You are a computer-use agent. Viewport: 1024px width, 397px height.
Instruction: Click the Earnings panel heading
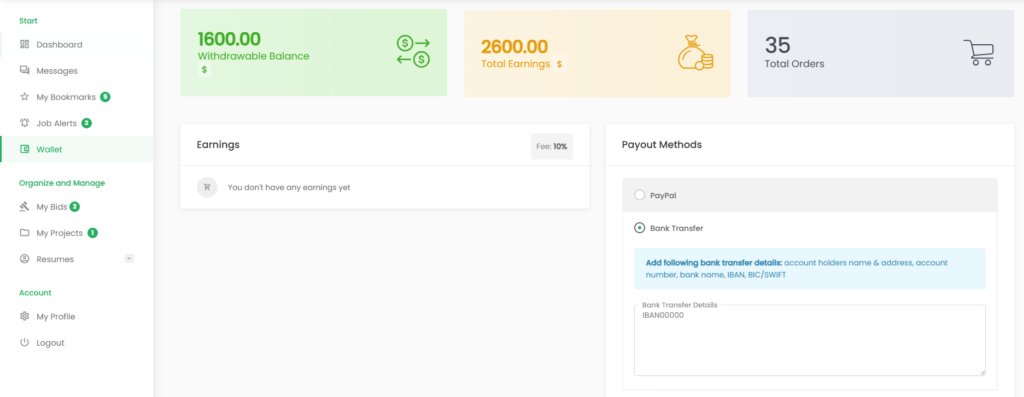point(218,145)
